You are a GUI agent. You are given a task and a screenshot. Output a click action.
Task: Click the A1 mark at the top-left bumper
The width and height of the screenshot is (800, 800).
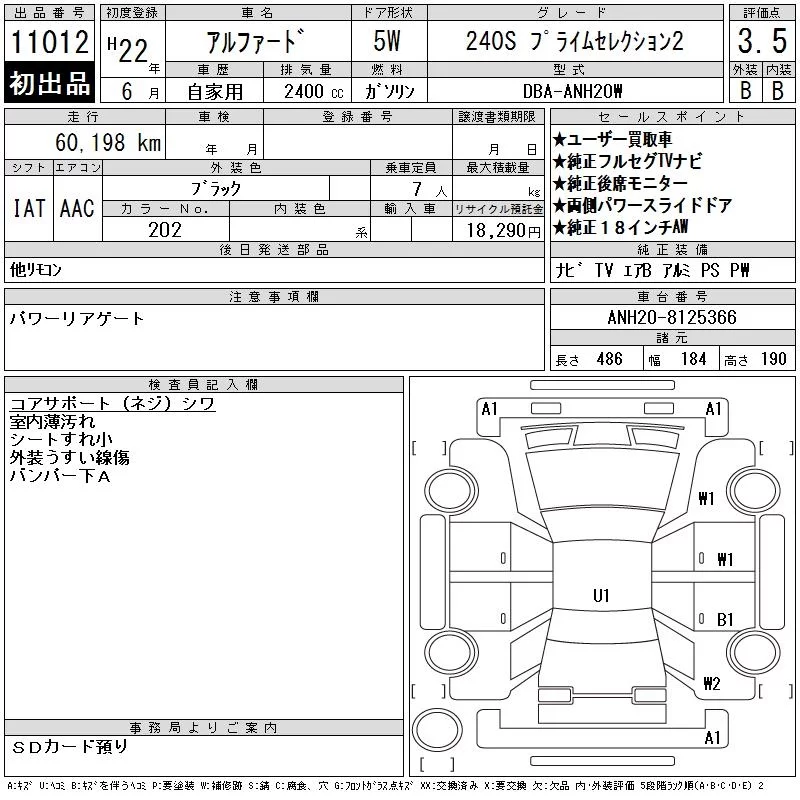click(489, 409)
